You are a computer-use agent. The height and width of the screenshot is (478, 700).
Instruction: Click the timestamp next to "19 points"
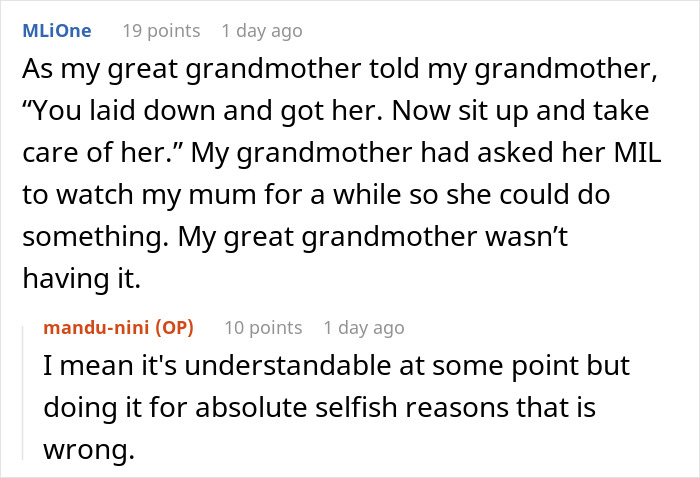(261, 31)
